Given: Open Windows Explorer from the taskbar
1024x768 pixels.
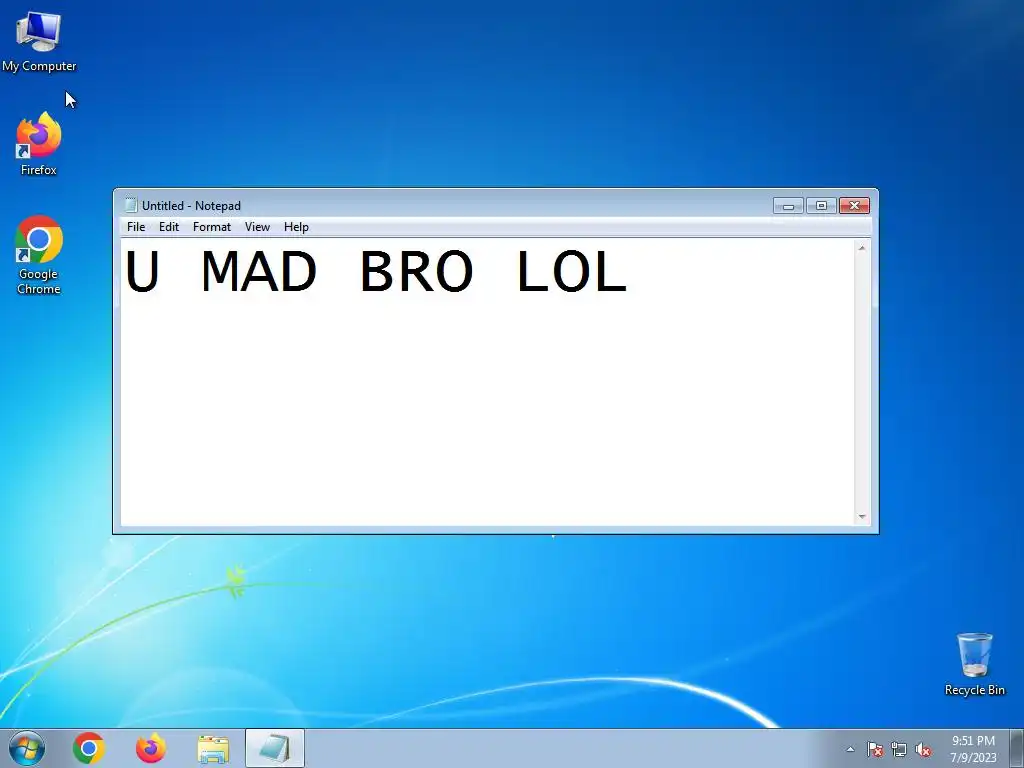Looking at the screenshot, I should pyautogui.click(x=213, y=749).
